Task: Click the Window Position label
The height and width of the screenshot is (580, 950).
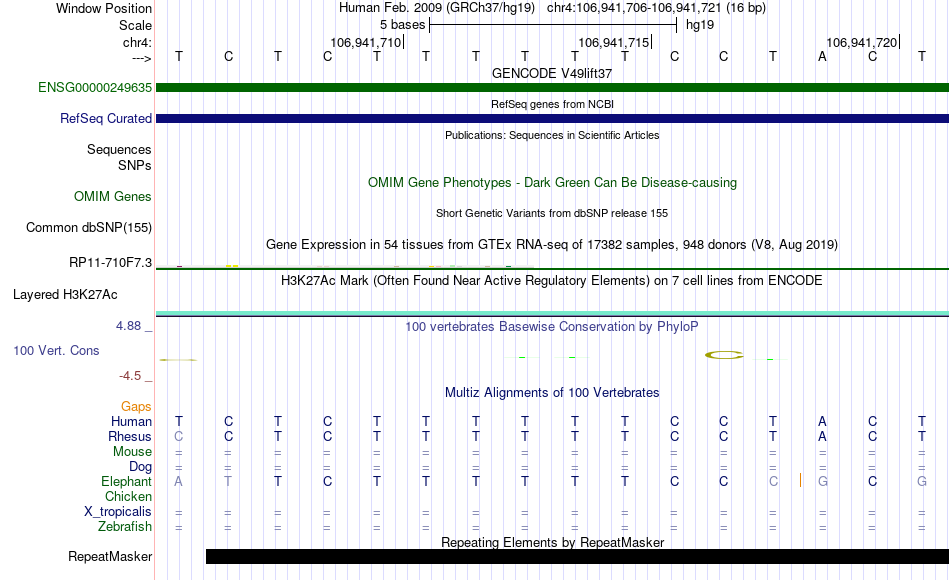Action: pos(104,8)
